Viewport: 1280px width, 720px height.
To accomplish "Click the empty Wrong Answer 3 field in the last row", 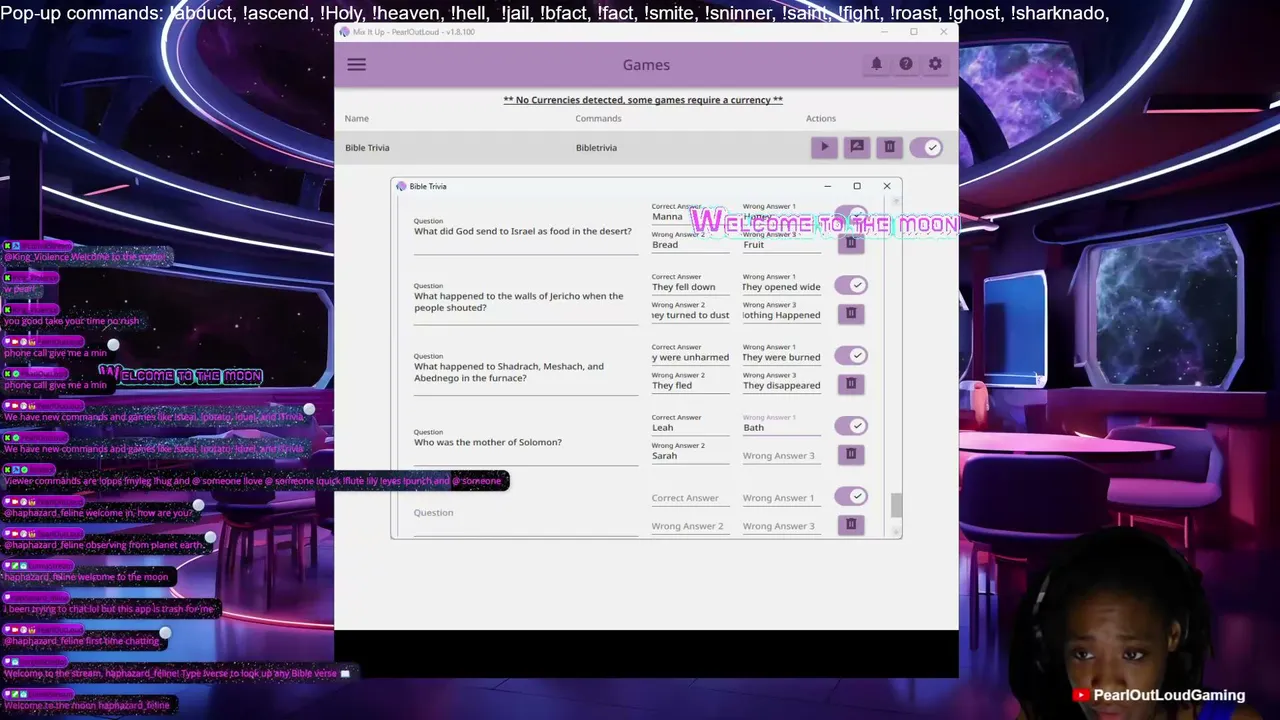I will [781, 526].
